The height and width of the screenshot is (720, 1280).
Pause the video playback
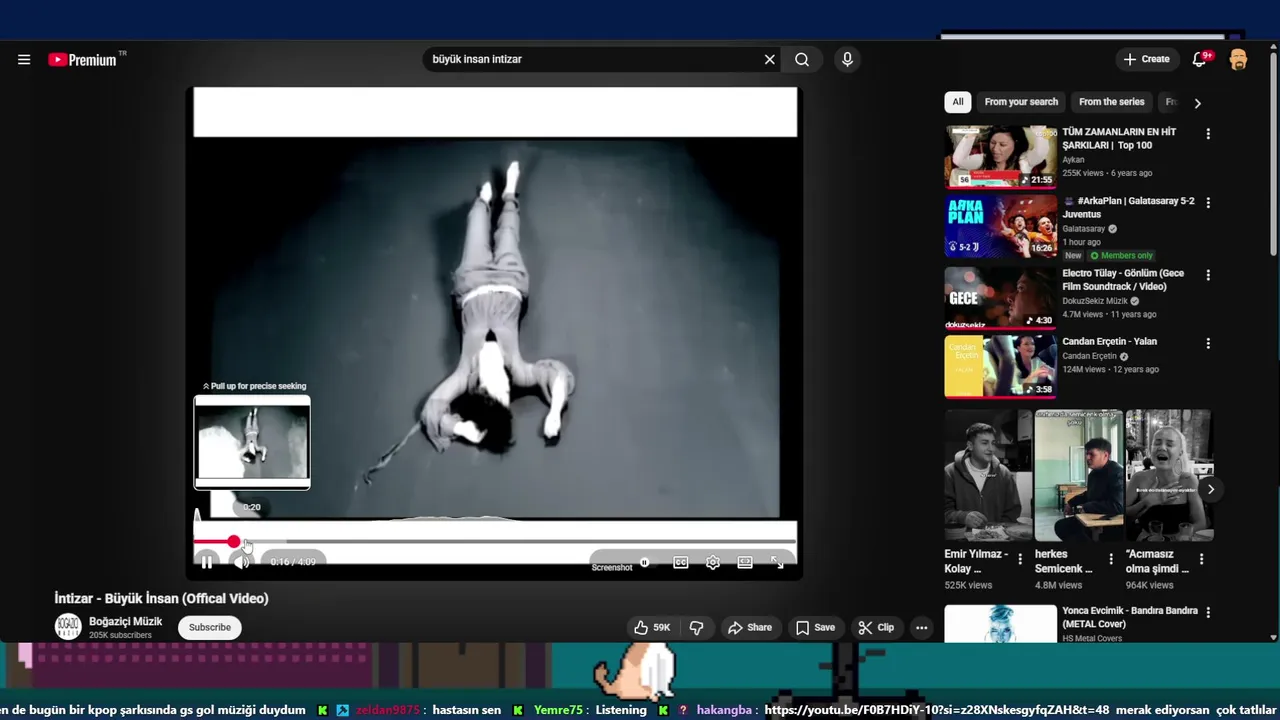pyautogui.click(x=206, y=562)
